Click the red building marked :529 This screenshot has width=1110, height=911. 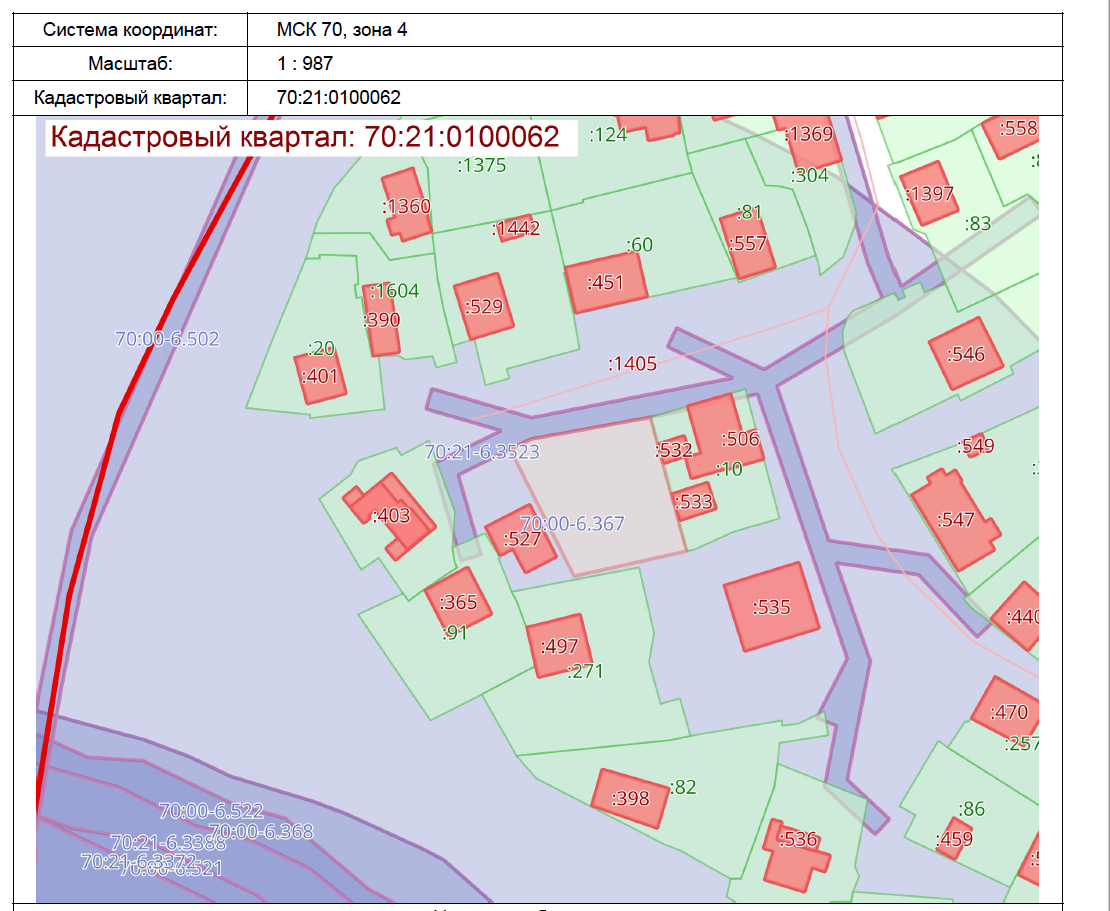click(484, 307)
